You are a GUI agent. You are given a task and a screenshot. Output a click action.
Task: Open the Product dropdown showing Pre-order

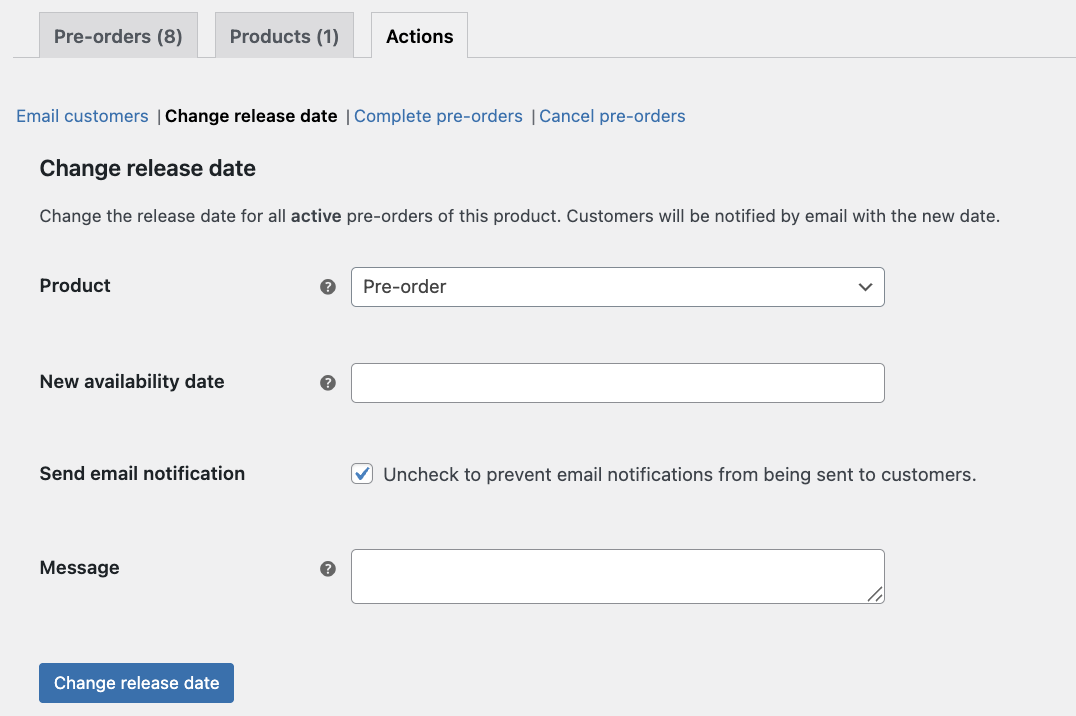pos(617,287)
